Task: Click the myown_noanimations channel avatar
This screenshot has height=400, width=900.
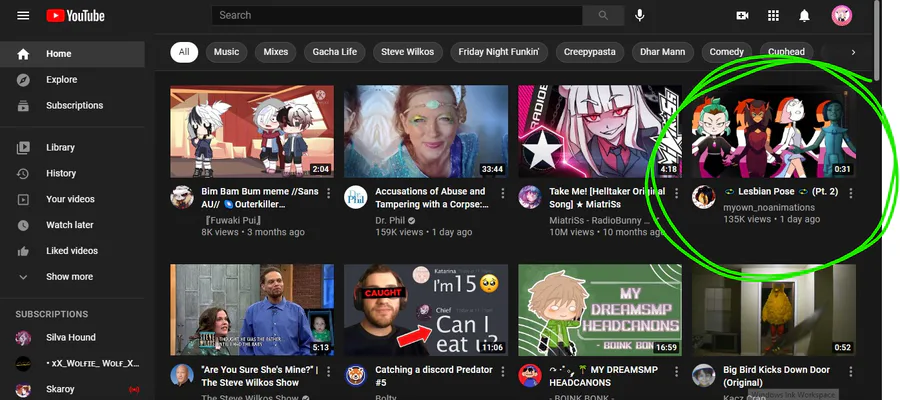Action: [x=703, y=197]
